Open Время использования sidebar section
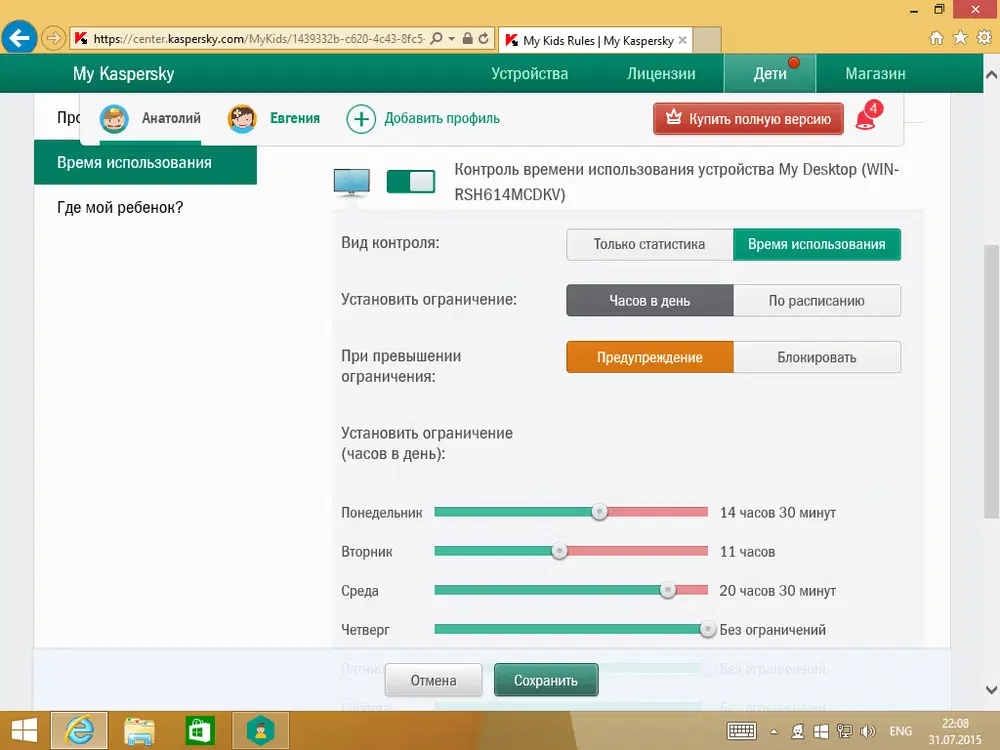Viewport: 1000px width, 750px height. click(x=145, y=163)
